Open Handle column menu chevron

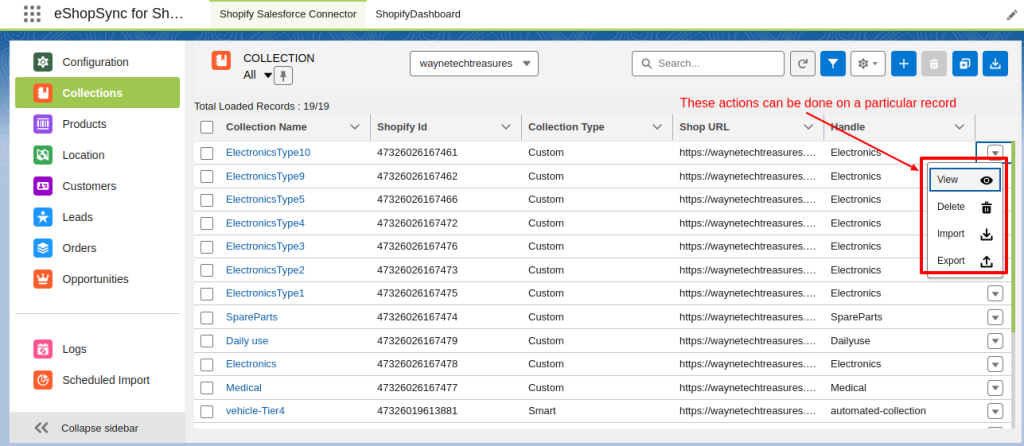coord(960,127)
